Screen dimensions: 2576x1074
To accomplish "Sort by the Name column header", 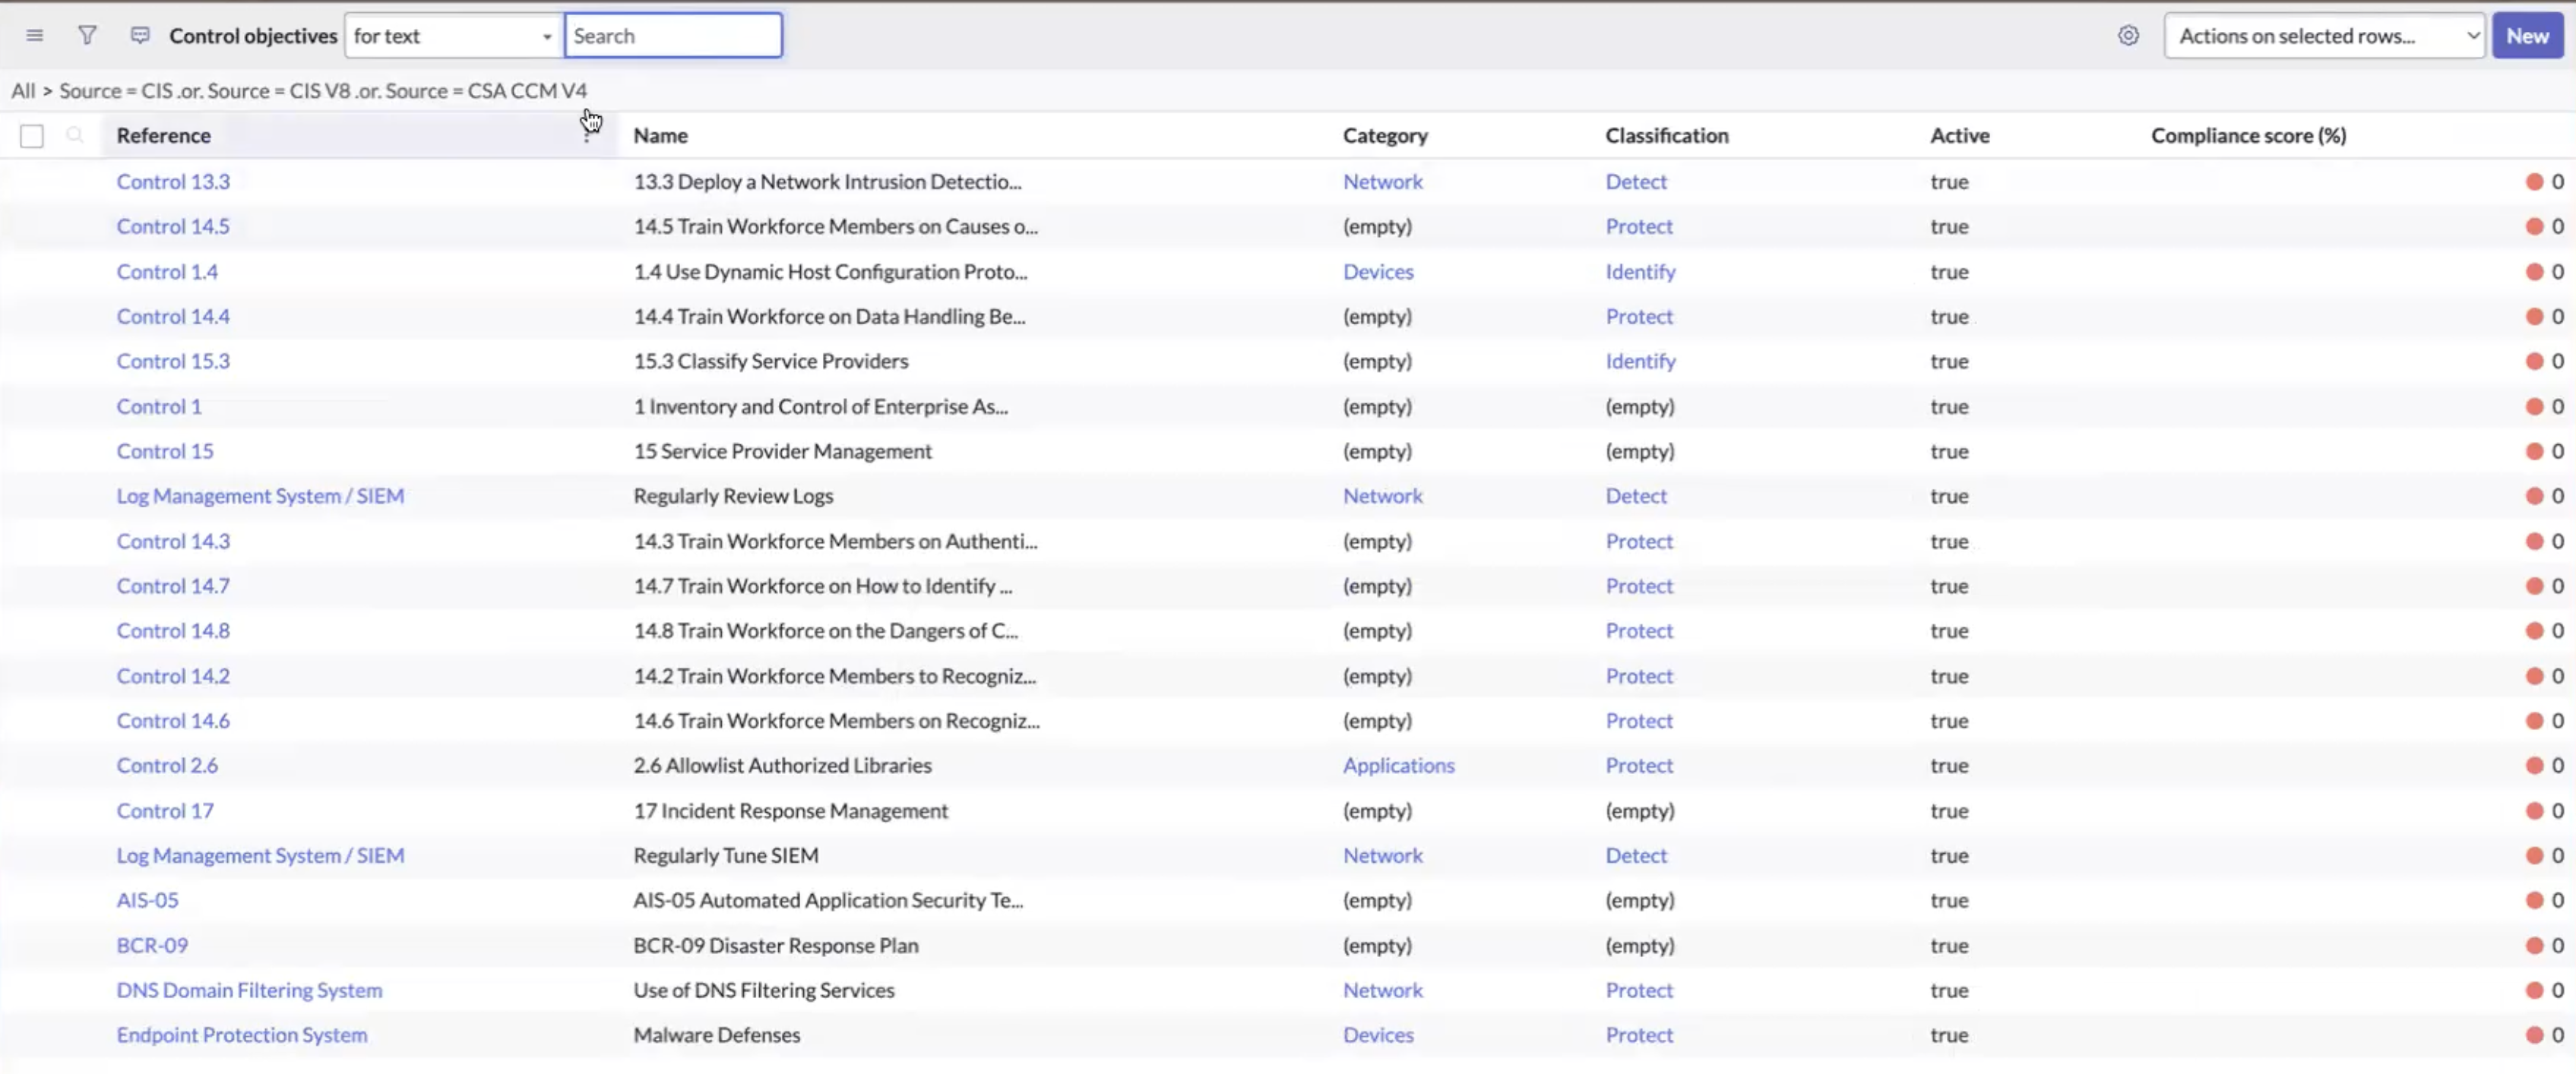I will coord(660,135).
